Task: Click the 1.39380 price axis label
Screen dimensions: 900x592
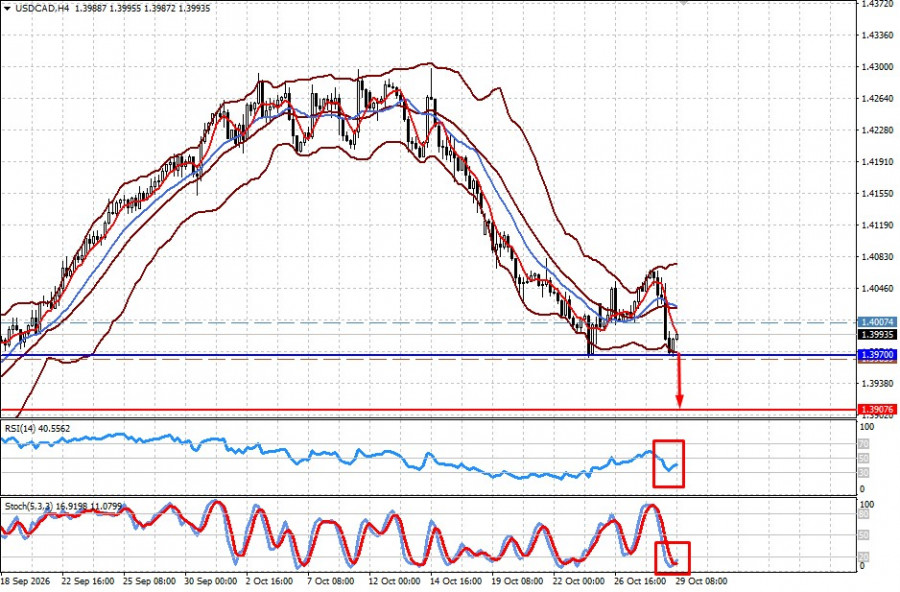Action: 878,383
